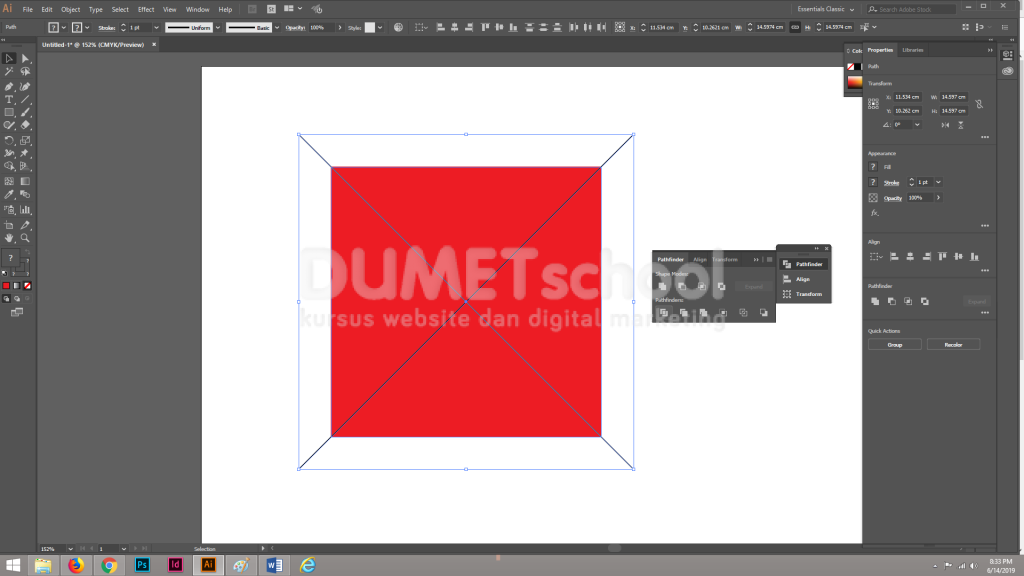Click Unite icon in Properties Pathfinder section

875,301
